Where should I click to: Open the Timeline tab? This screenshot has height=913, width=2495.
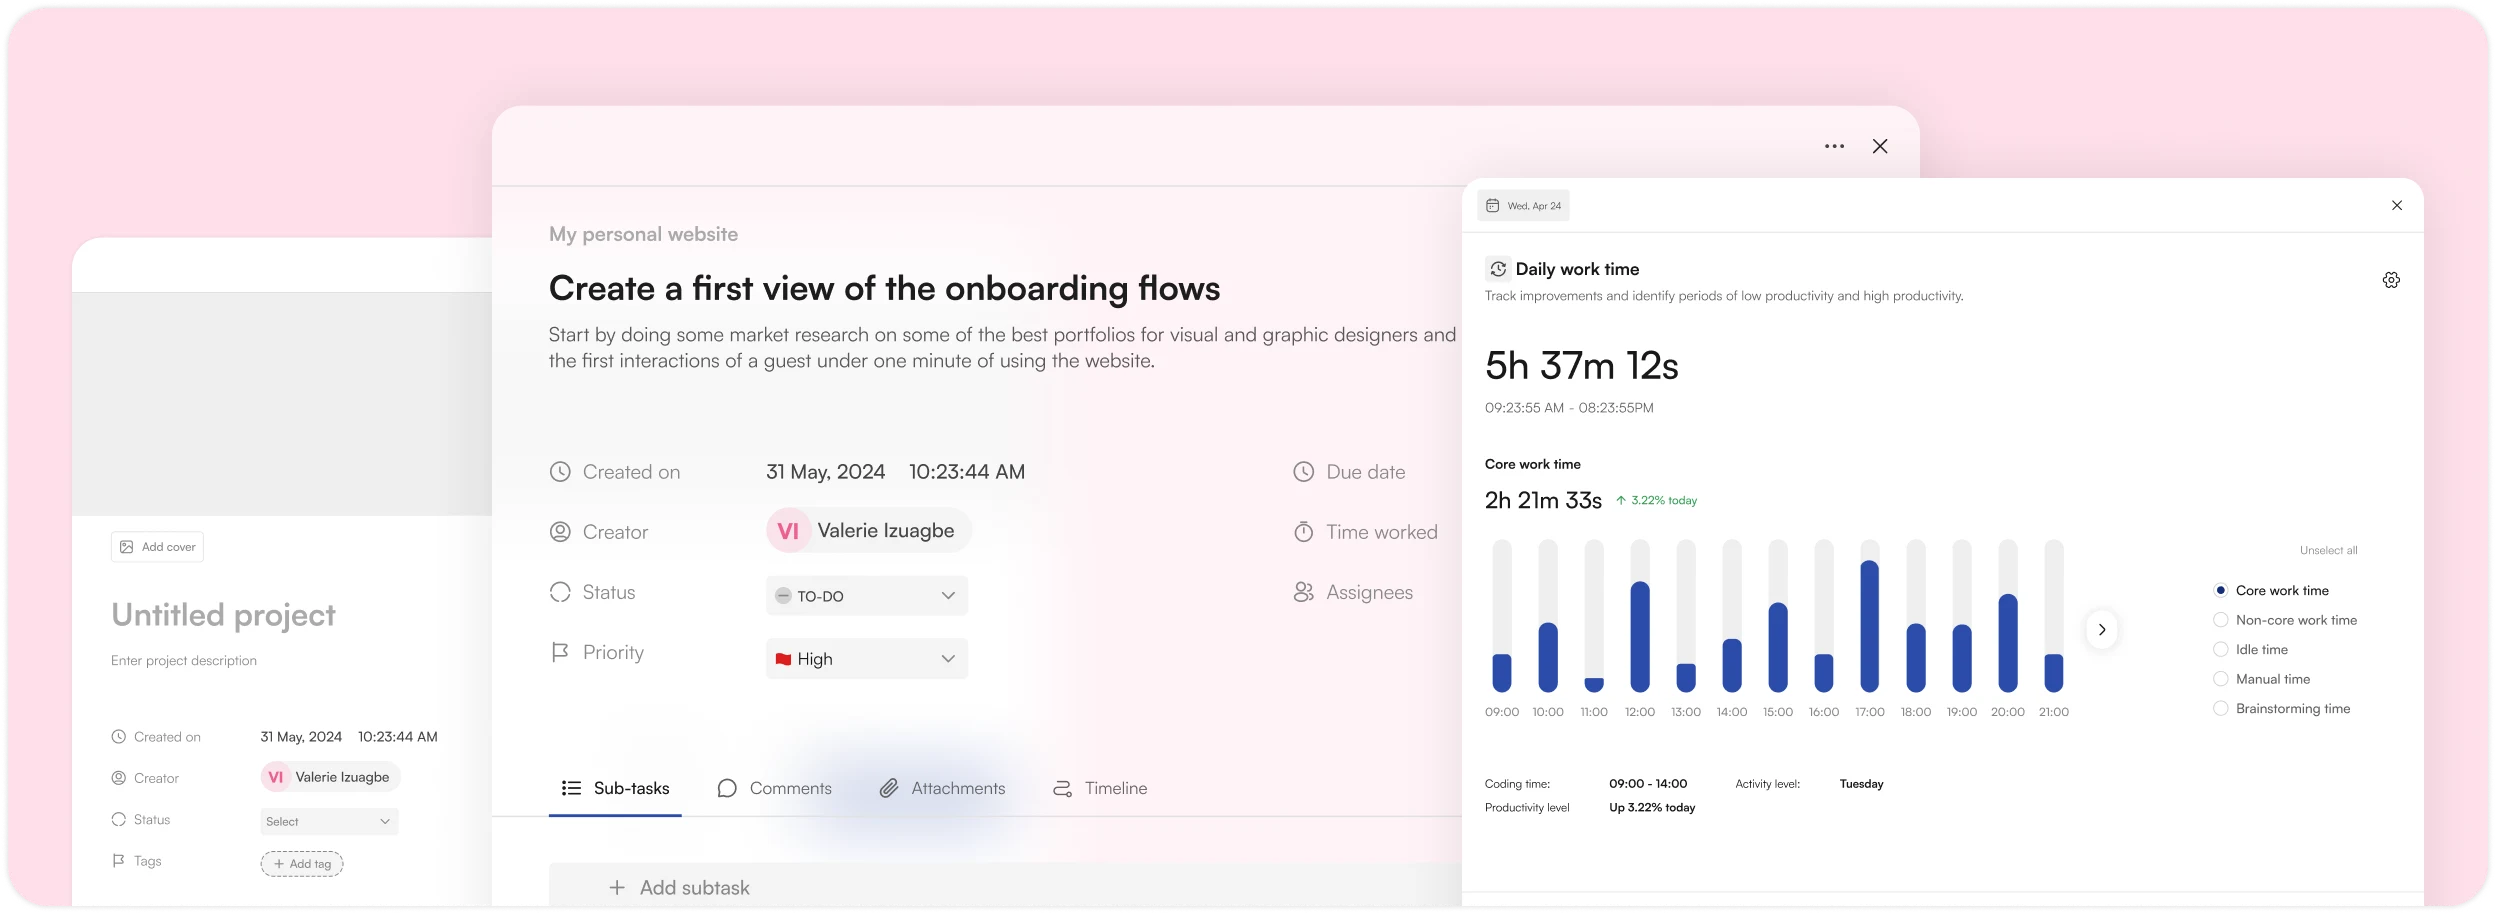click(x=1117, y=788)
